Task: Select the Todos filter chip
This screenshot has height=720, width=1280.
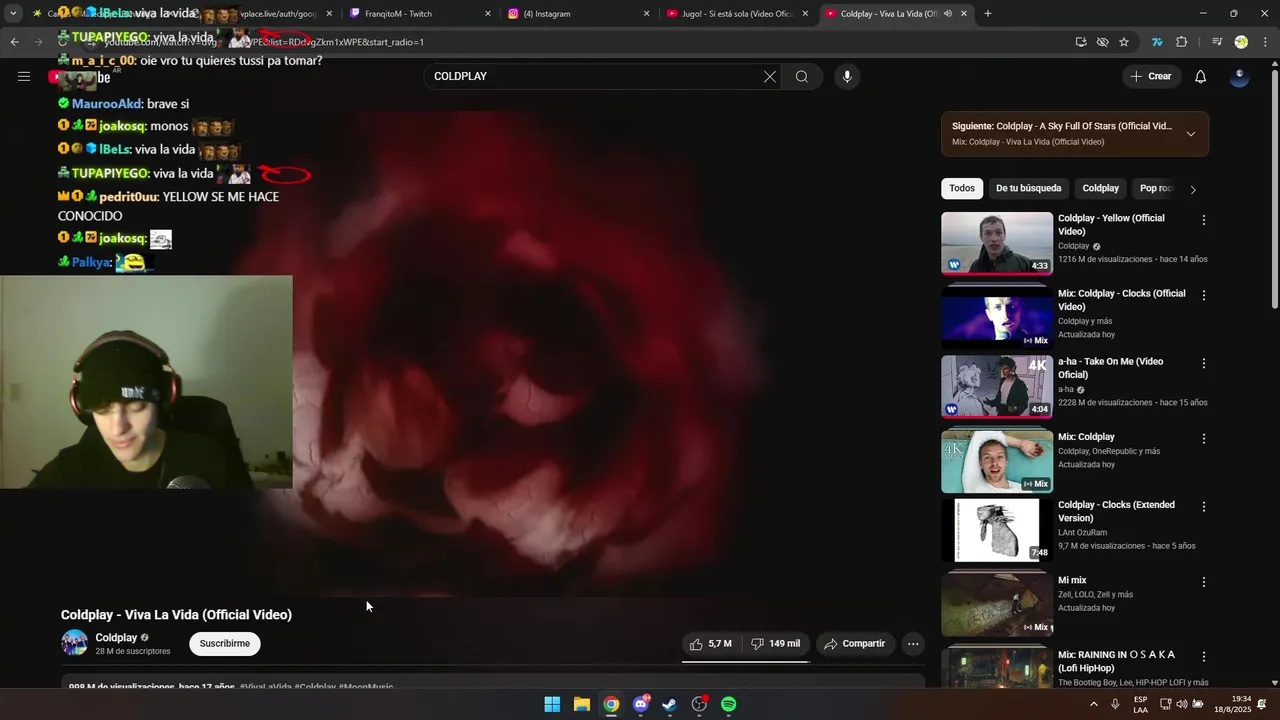Action: click(962, 188)
